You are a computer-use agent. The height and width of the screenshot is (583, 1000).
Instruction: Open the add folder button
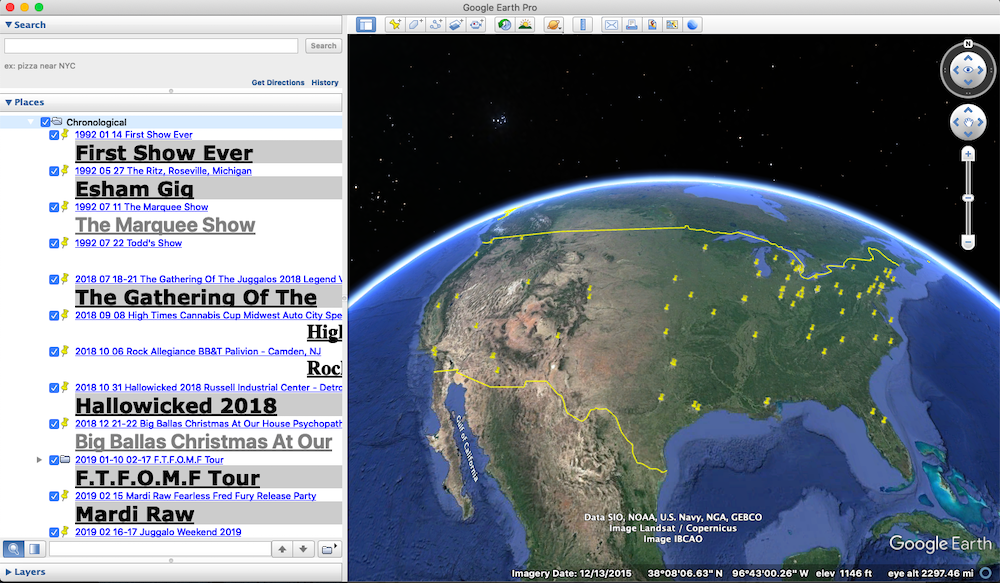click(x=328, y=549)
